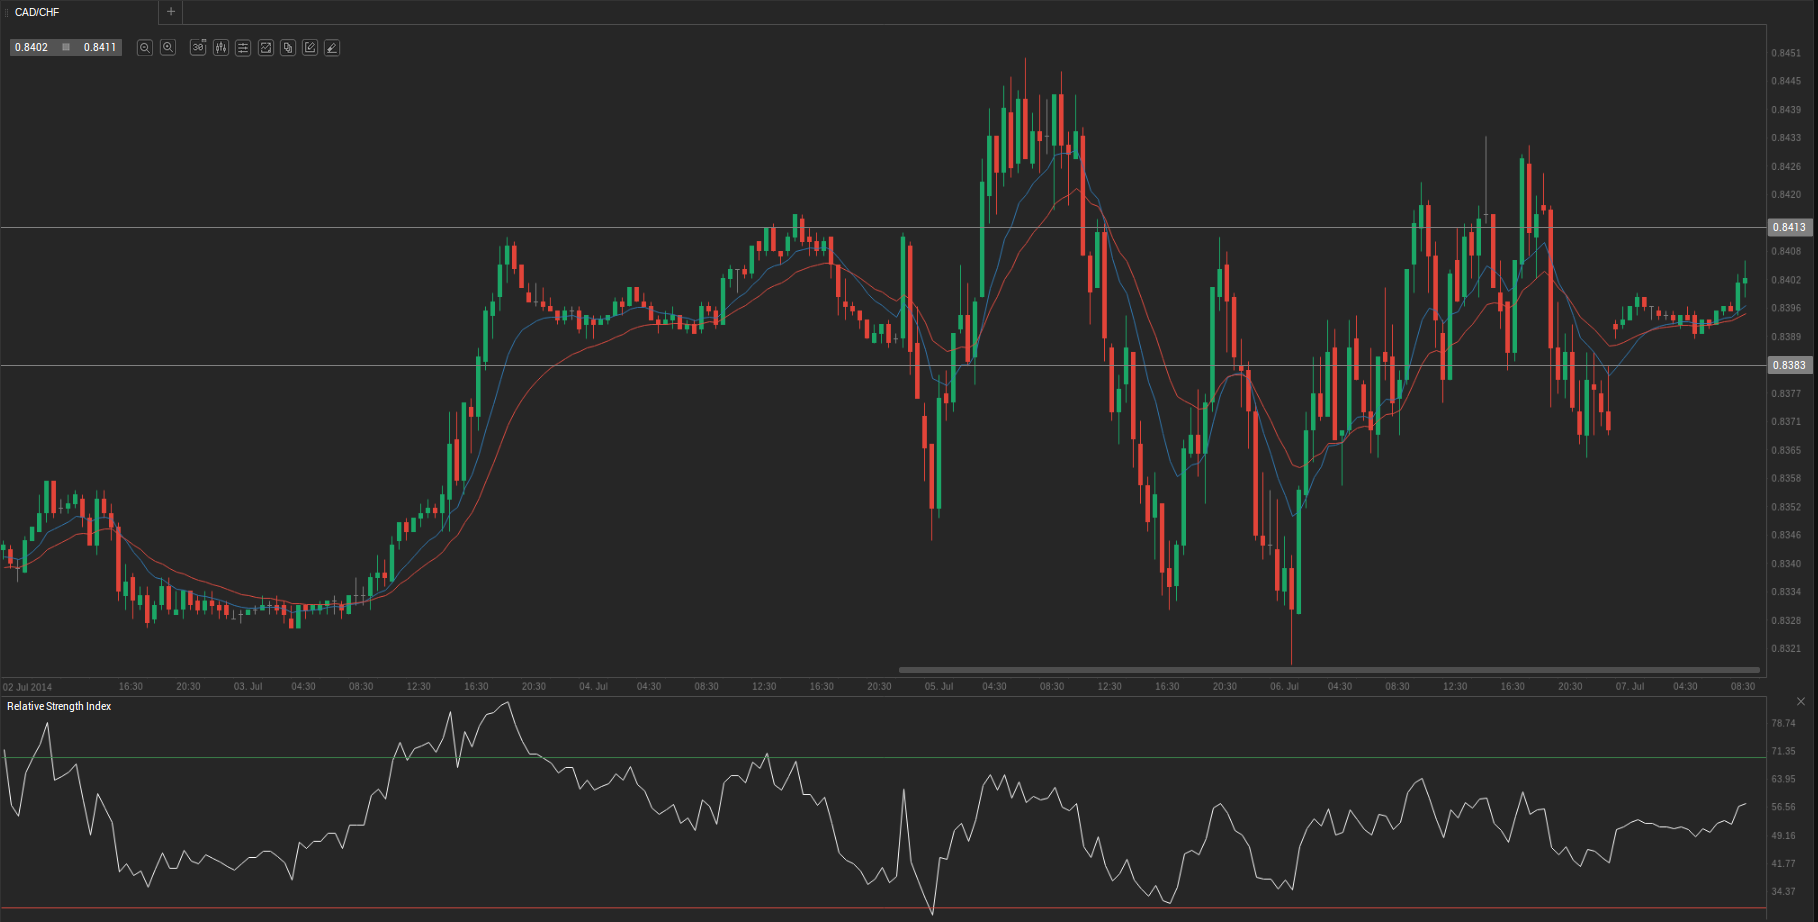Viewport: 1818px width, 922px height.
Task: Select the 0.8383 price level marker
Action: [x=1789, y=365]
